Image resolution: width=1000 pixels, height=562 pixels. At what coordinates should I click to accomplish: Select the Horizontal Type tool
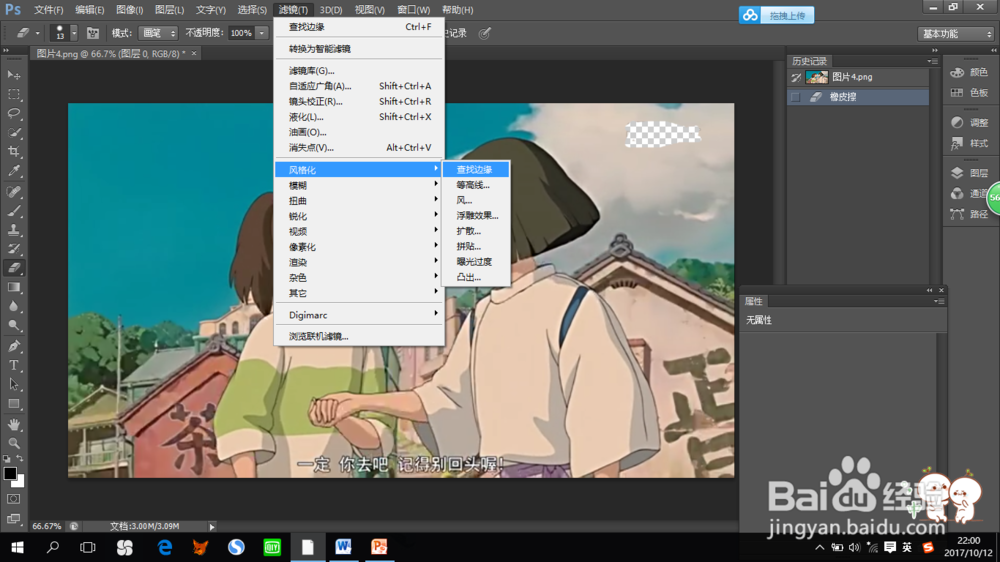click(x=13, y=366)
